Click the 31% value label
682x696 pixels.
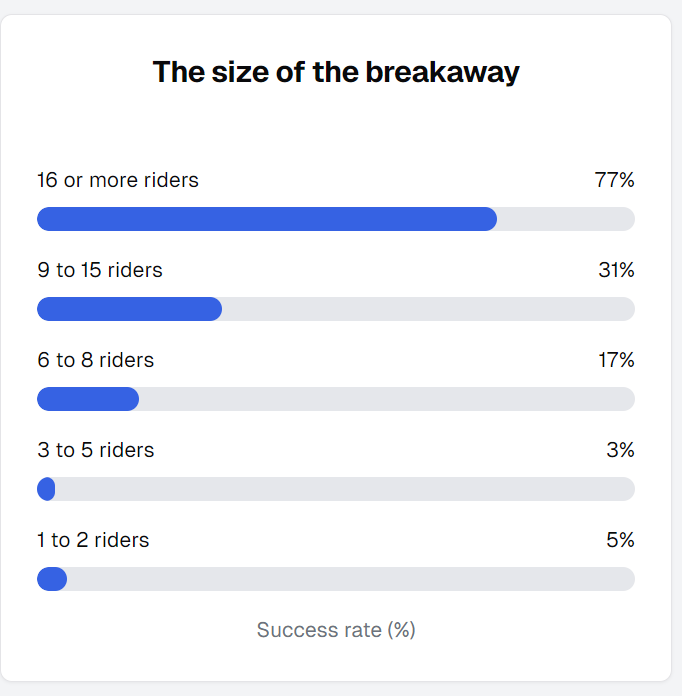(616, 270)
